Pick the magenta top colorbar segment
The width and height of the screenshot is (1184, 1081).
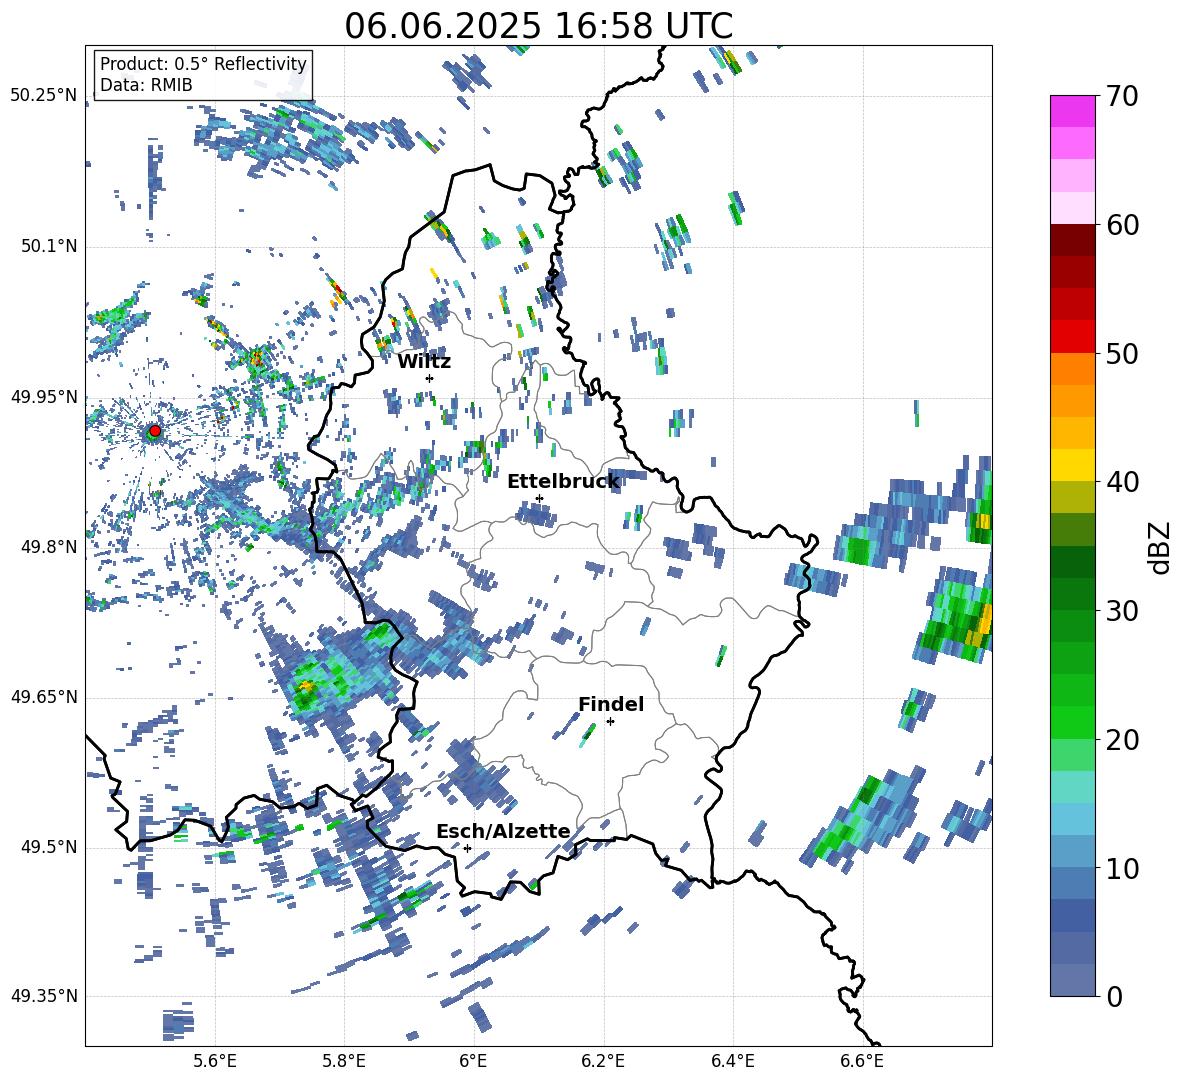point(1072,111)
